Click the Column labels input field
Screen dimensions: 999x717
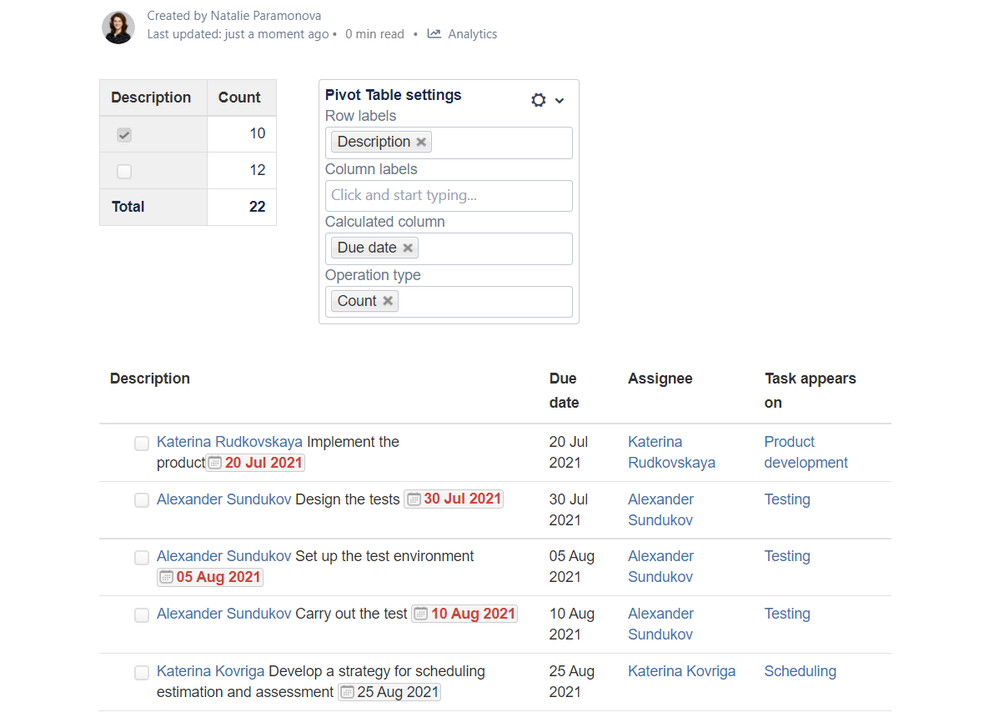448,196
